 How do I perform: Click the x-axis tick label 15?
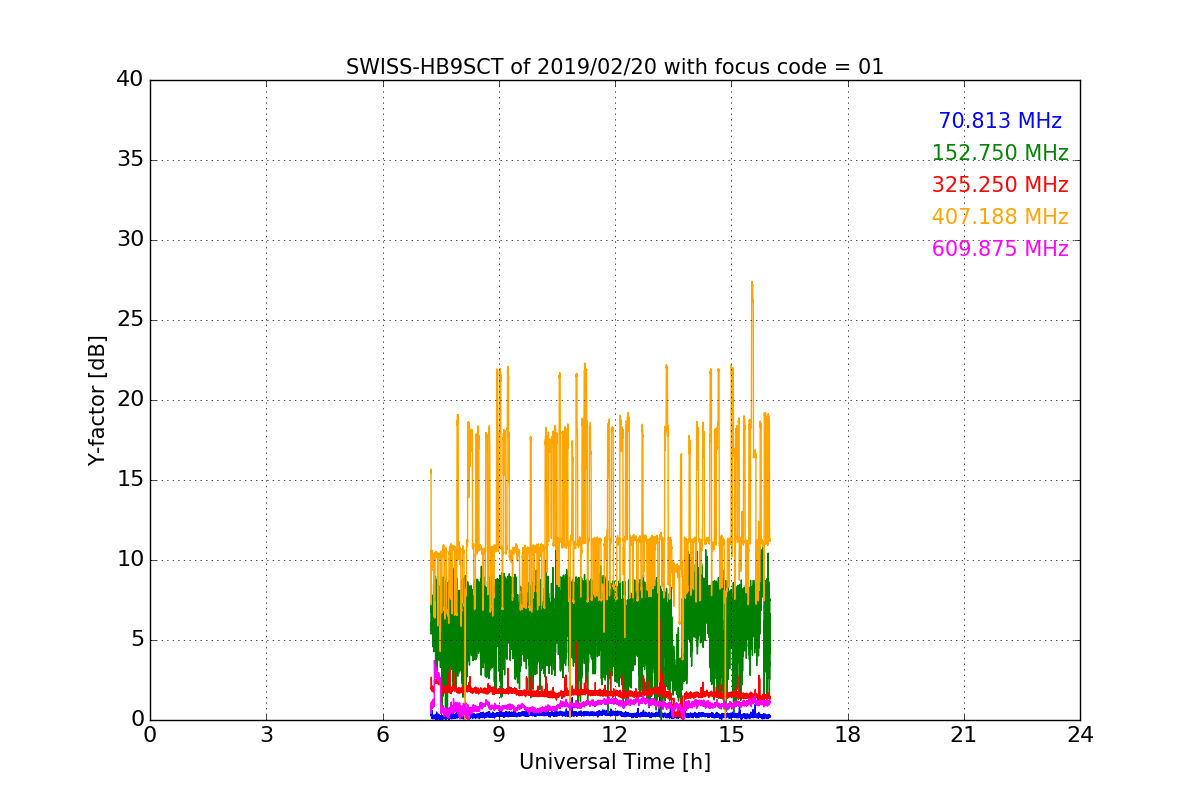point(731,734)
